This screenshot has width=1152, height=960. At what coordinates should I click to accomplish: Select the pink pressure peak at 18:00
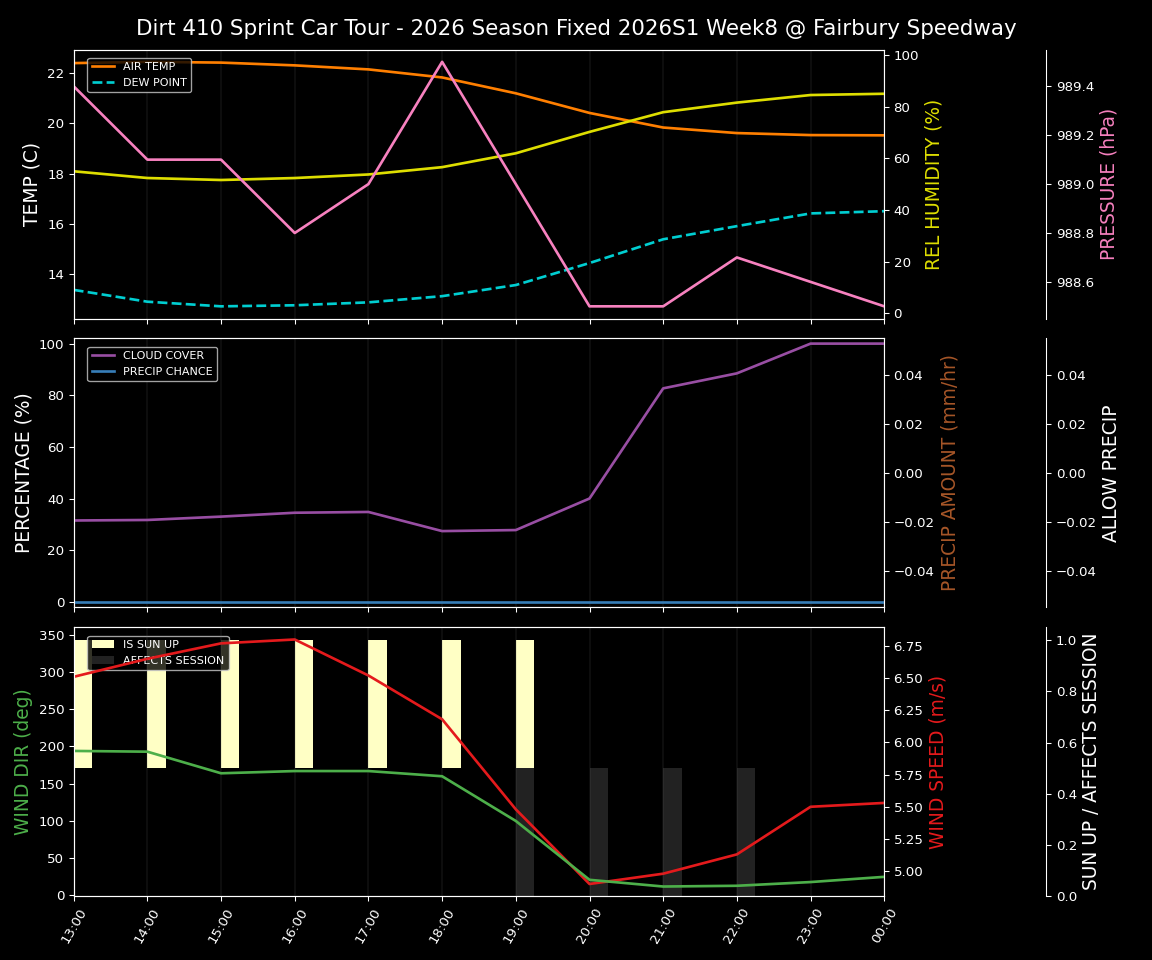click(443, 61)
